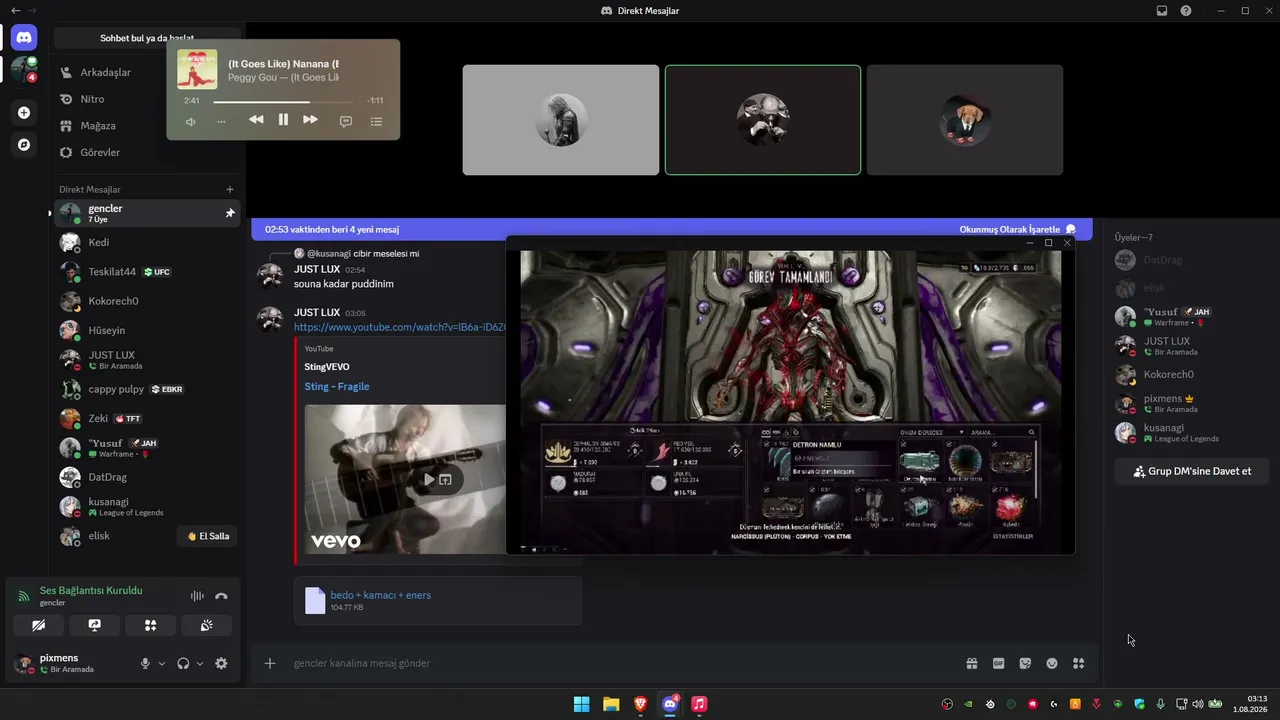This screenshot has width=1280, height=720.
Task: Open Brave browser from the taskbar
Action: 640,704
